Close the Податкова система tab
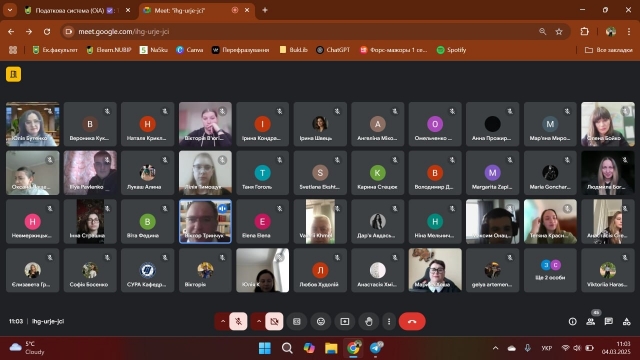Screen dimensions: 640x360 coord(128,11)
